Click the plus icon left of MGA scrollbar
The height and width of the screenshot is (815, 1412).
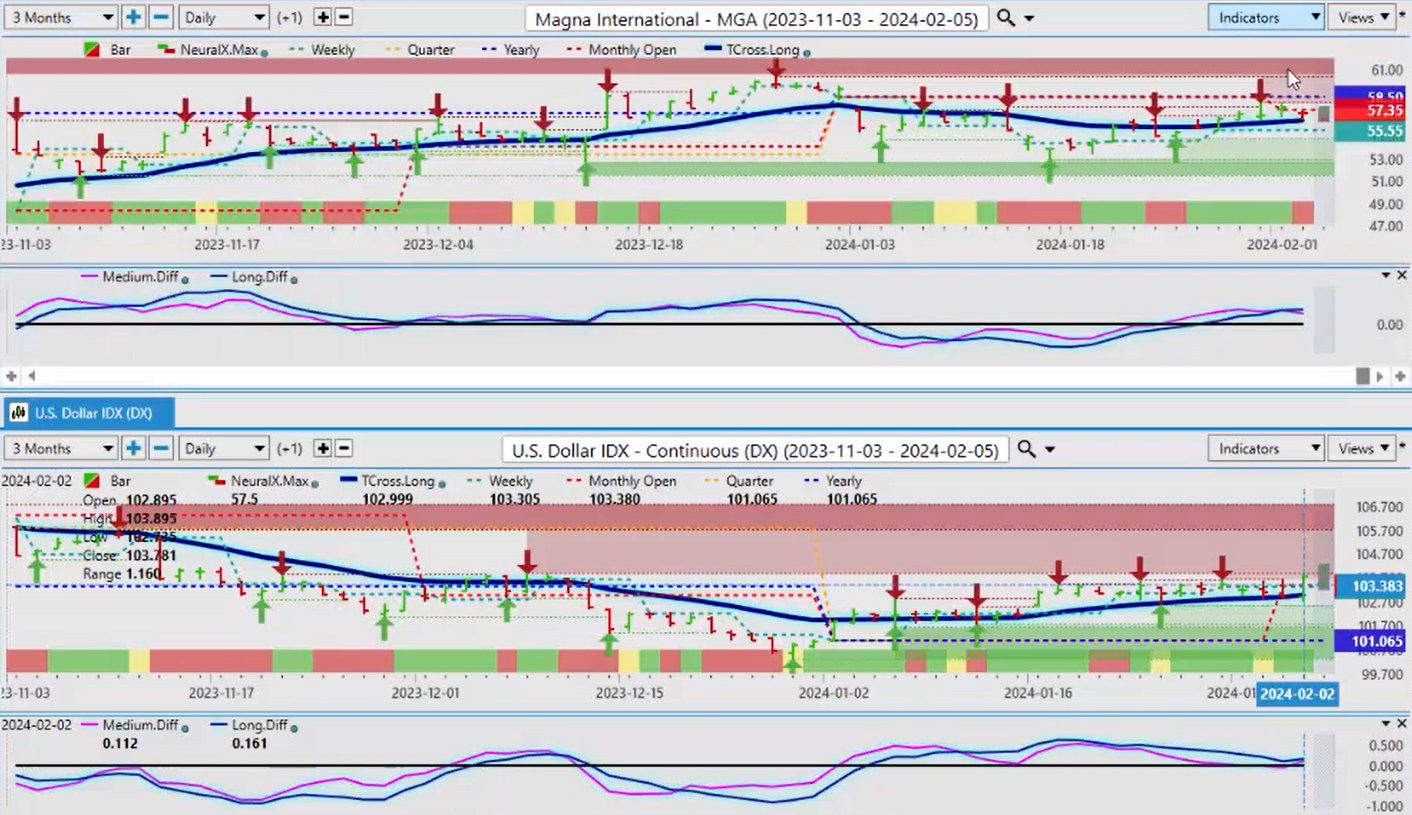click(x=12, y=376)
